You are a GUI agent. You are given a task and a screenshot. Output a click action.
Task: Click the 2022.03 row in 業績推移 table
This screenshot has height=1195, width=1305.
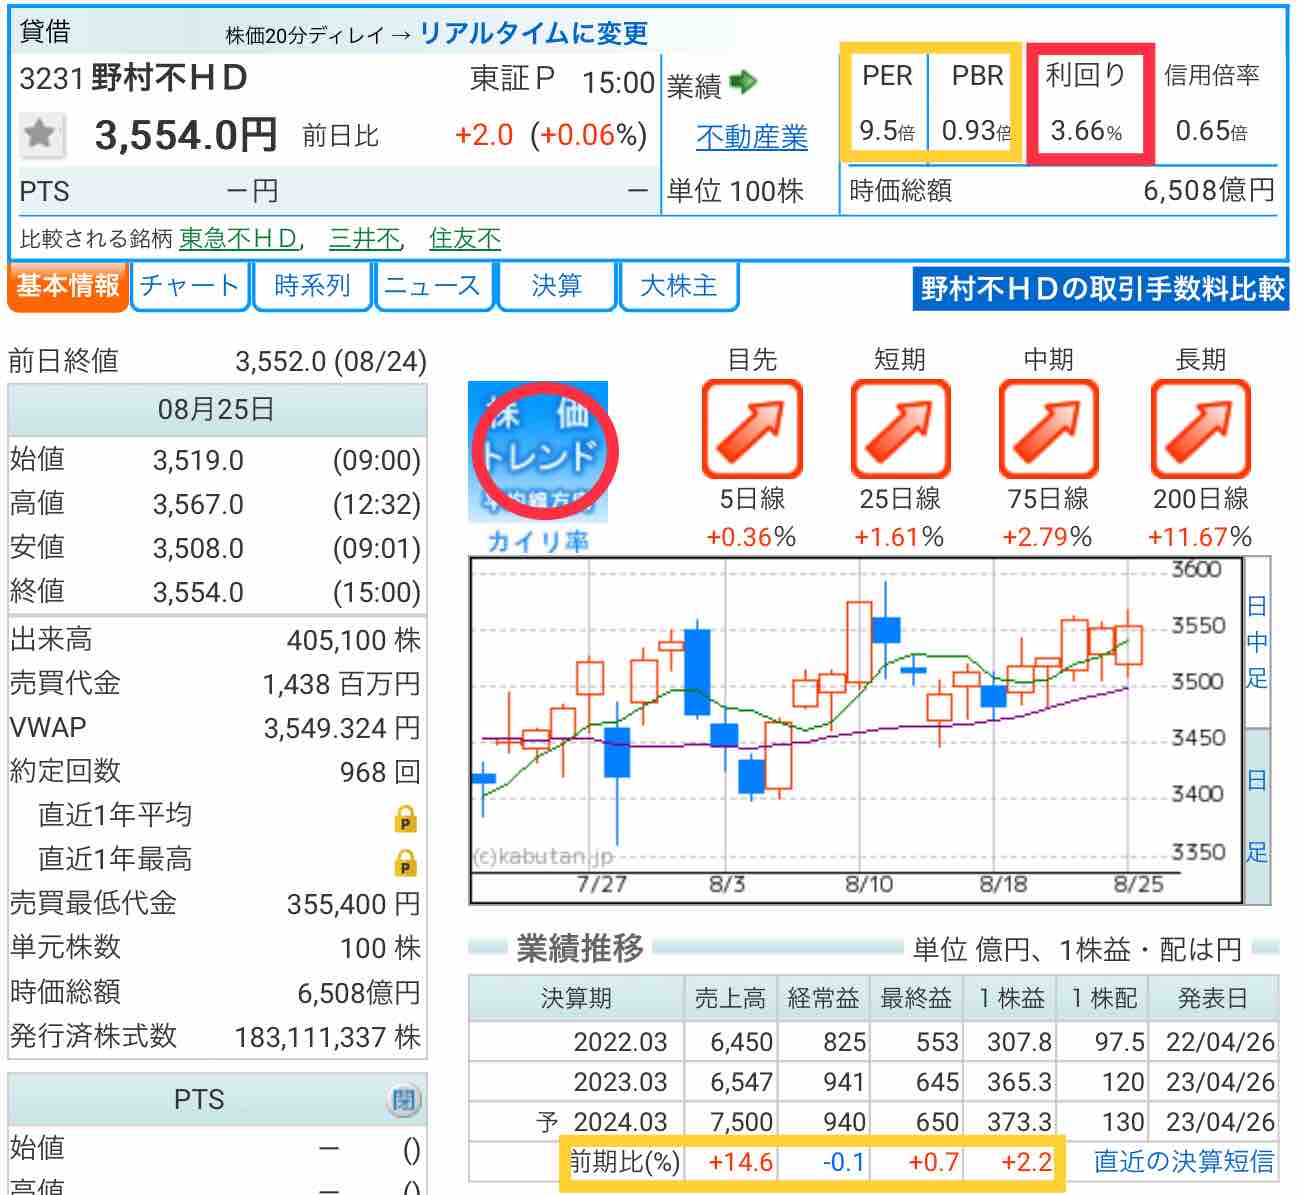pos(874,1041)
